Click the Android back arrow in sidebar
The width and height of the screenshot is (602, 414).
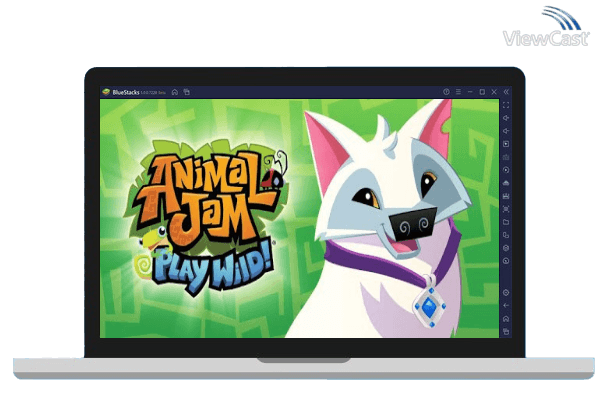506,306
